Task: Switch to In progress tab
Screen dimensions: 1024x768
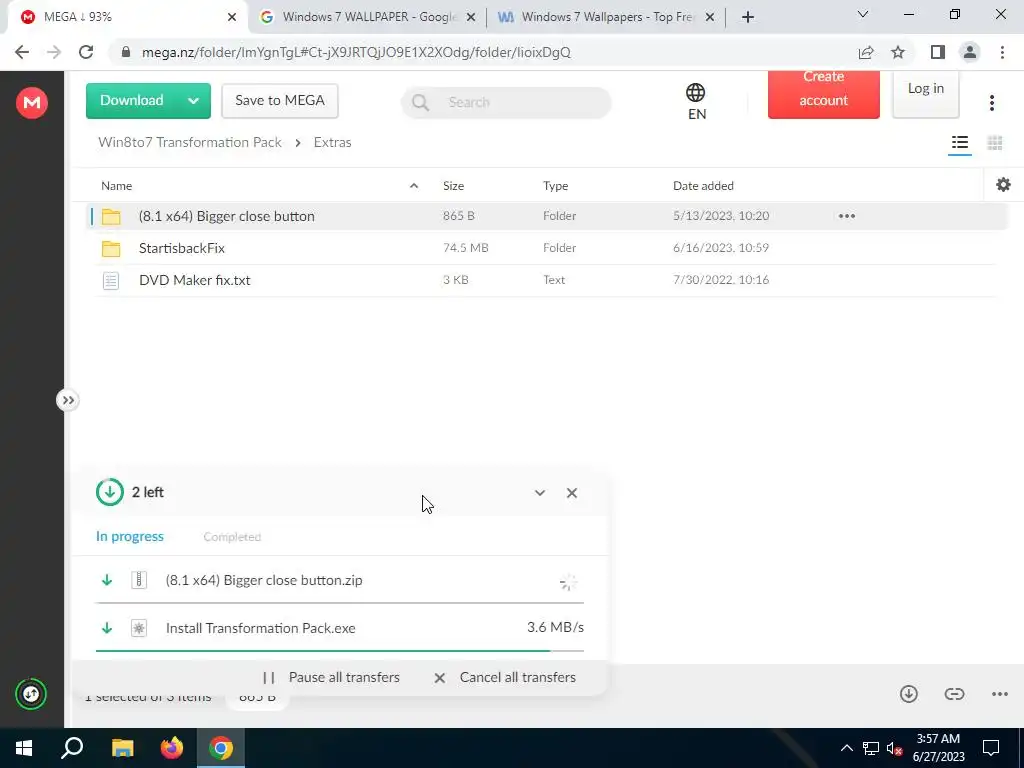Action: click(129, 537)
